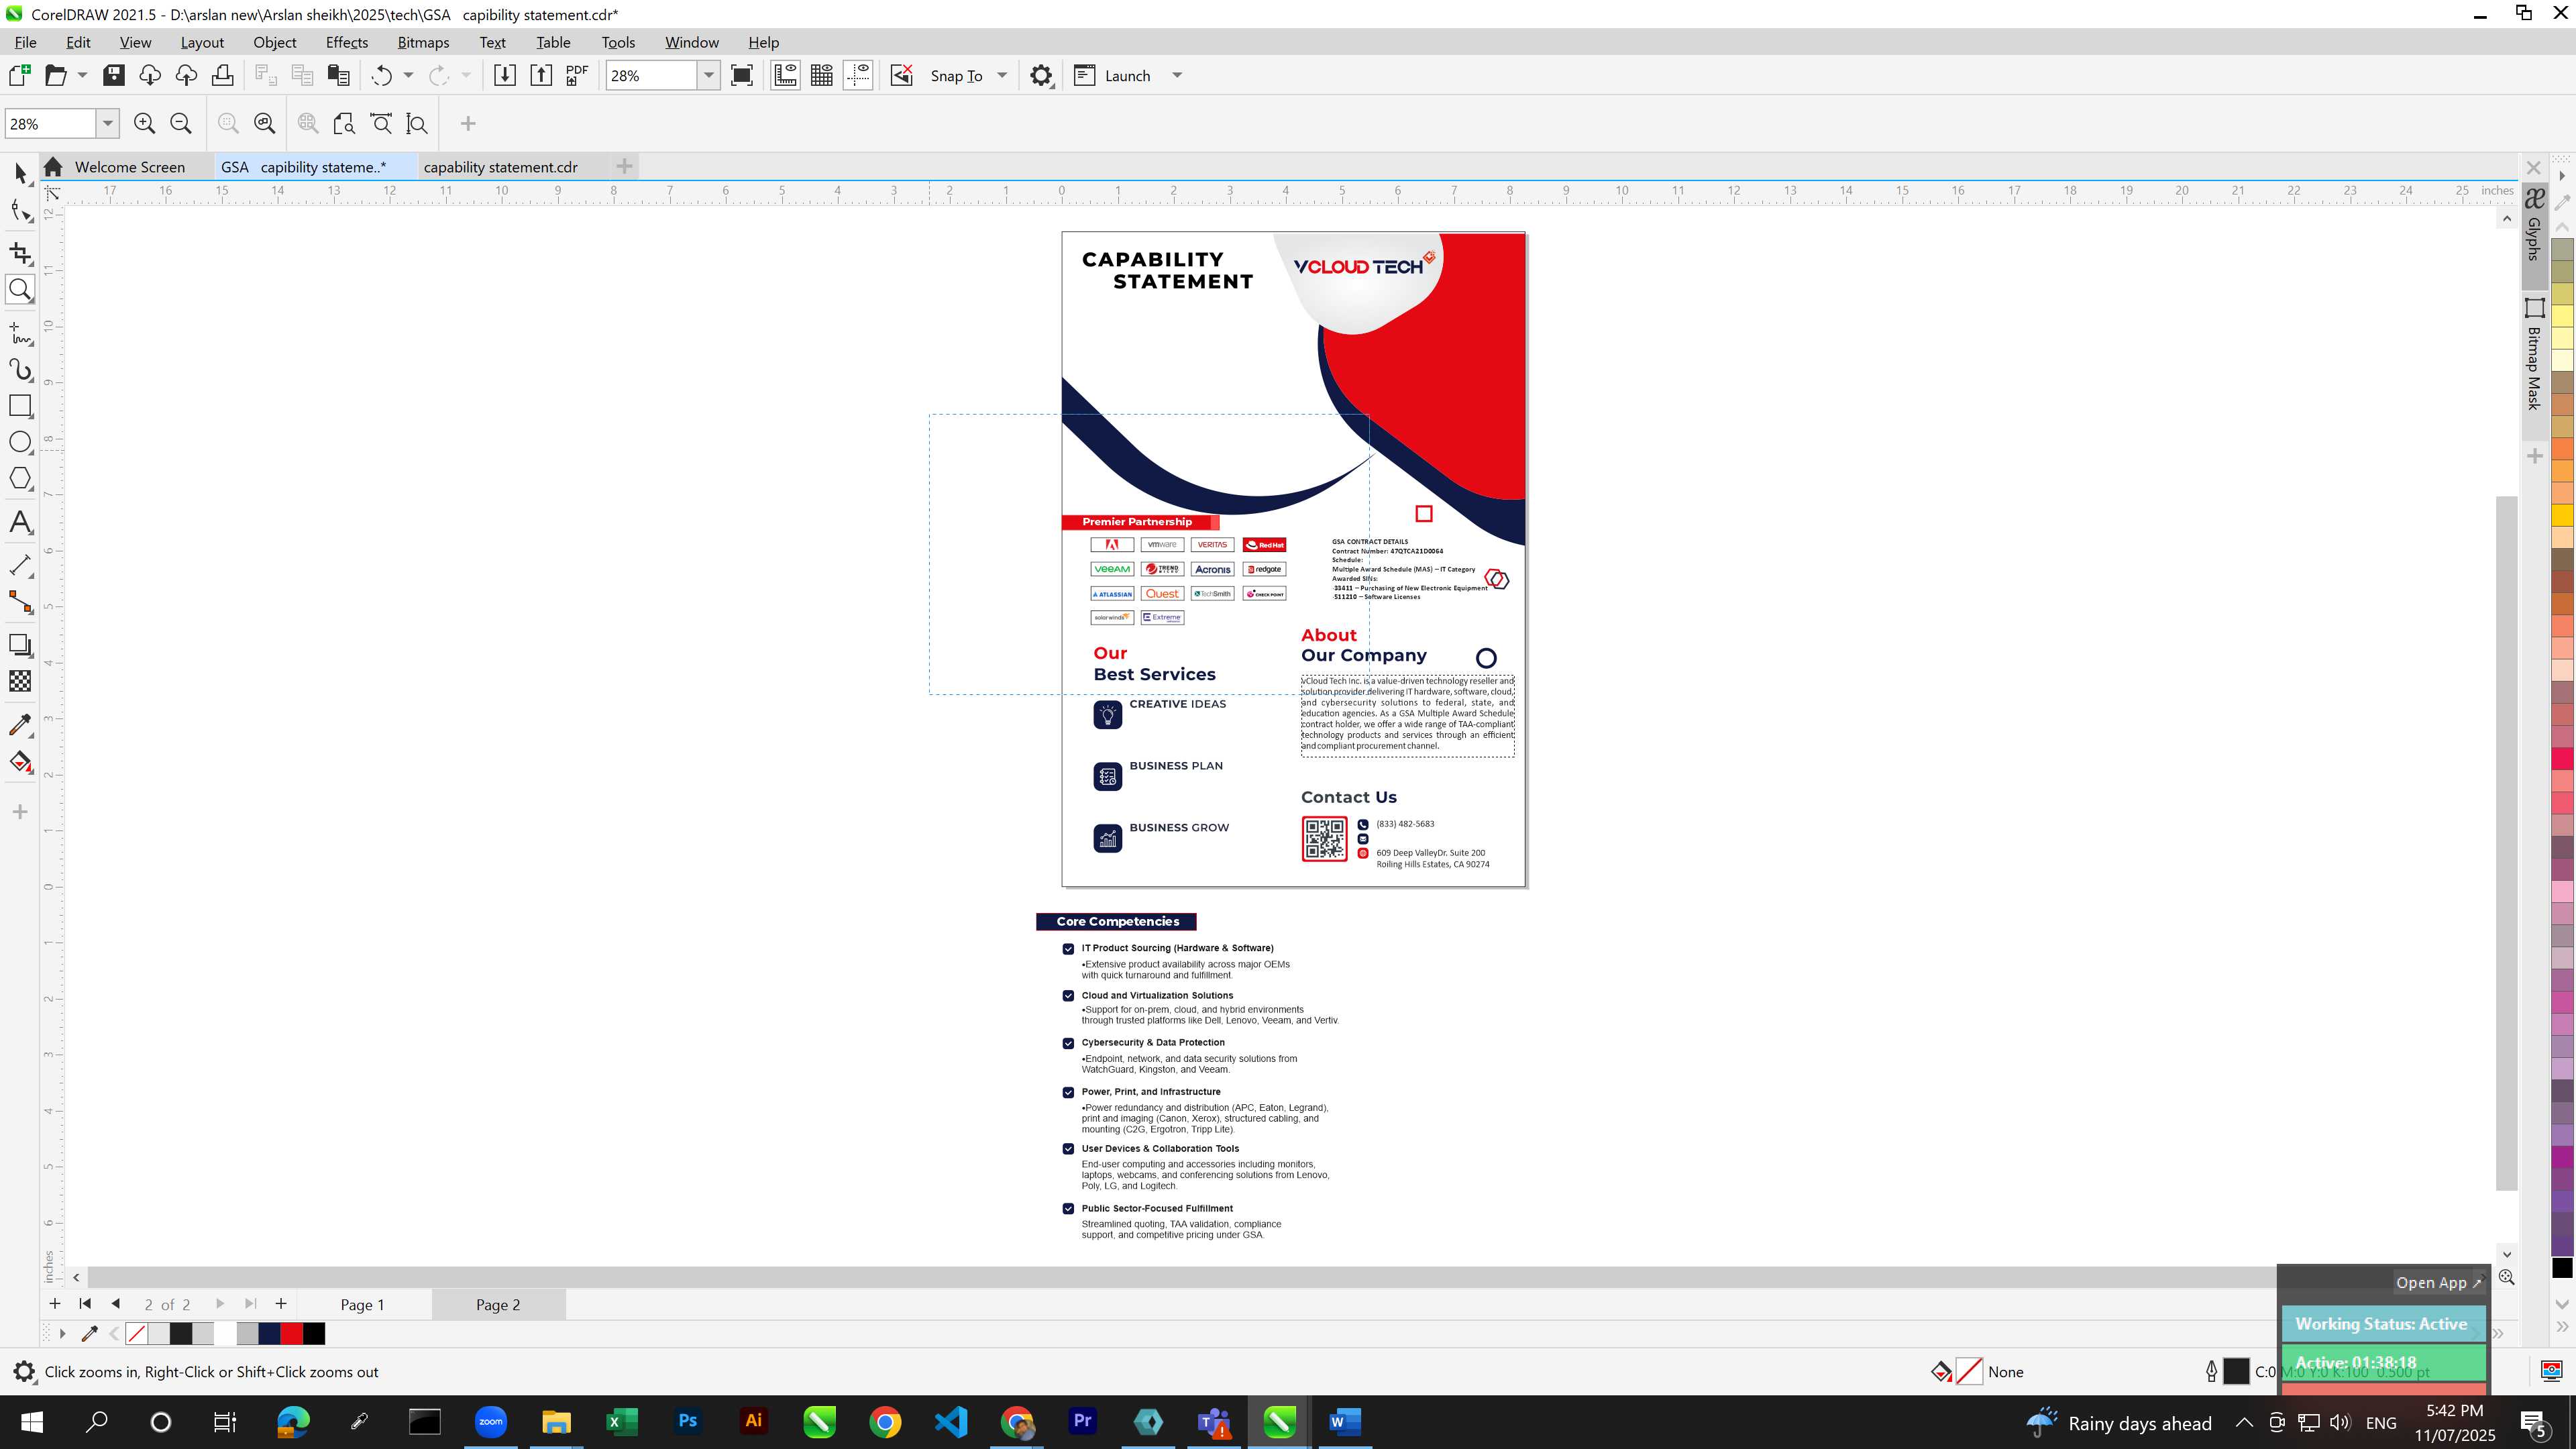2576x1449 pixels.
Task: Expand the Launch dropdown arrow
Action: pyautogui.click(x=1177, y=76)
